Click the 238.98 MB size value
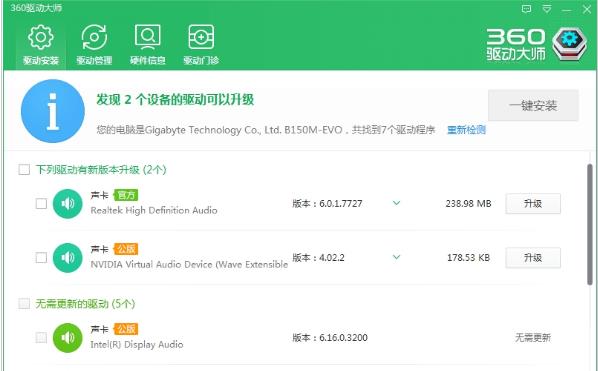598x371 pixels. (x=468, y=204)
